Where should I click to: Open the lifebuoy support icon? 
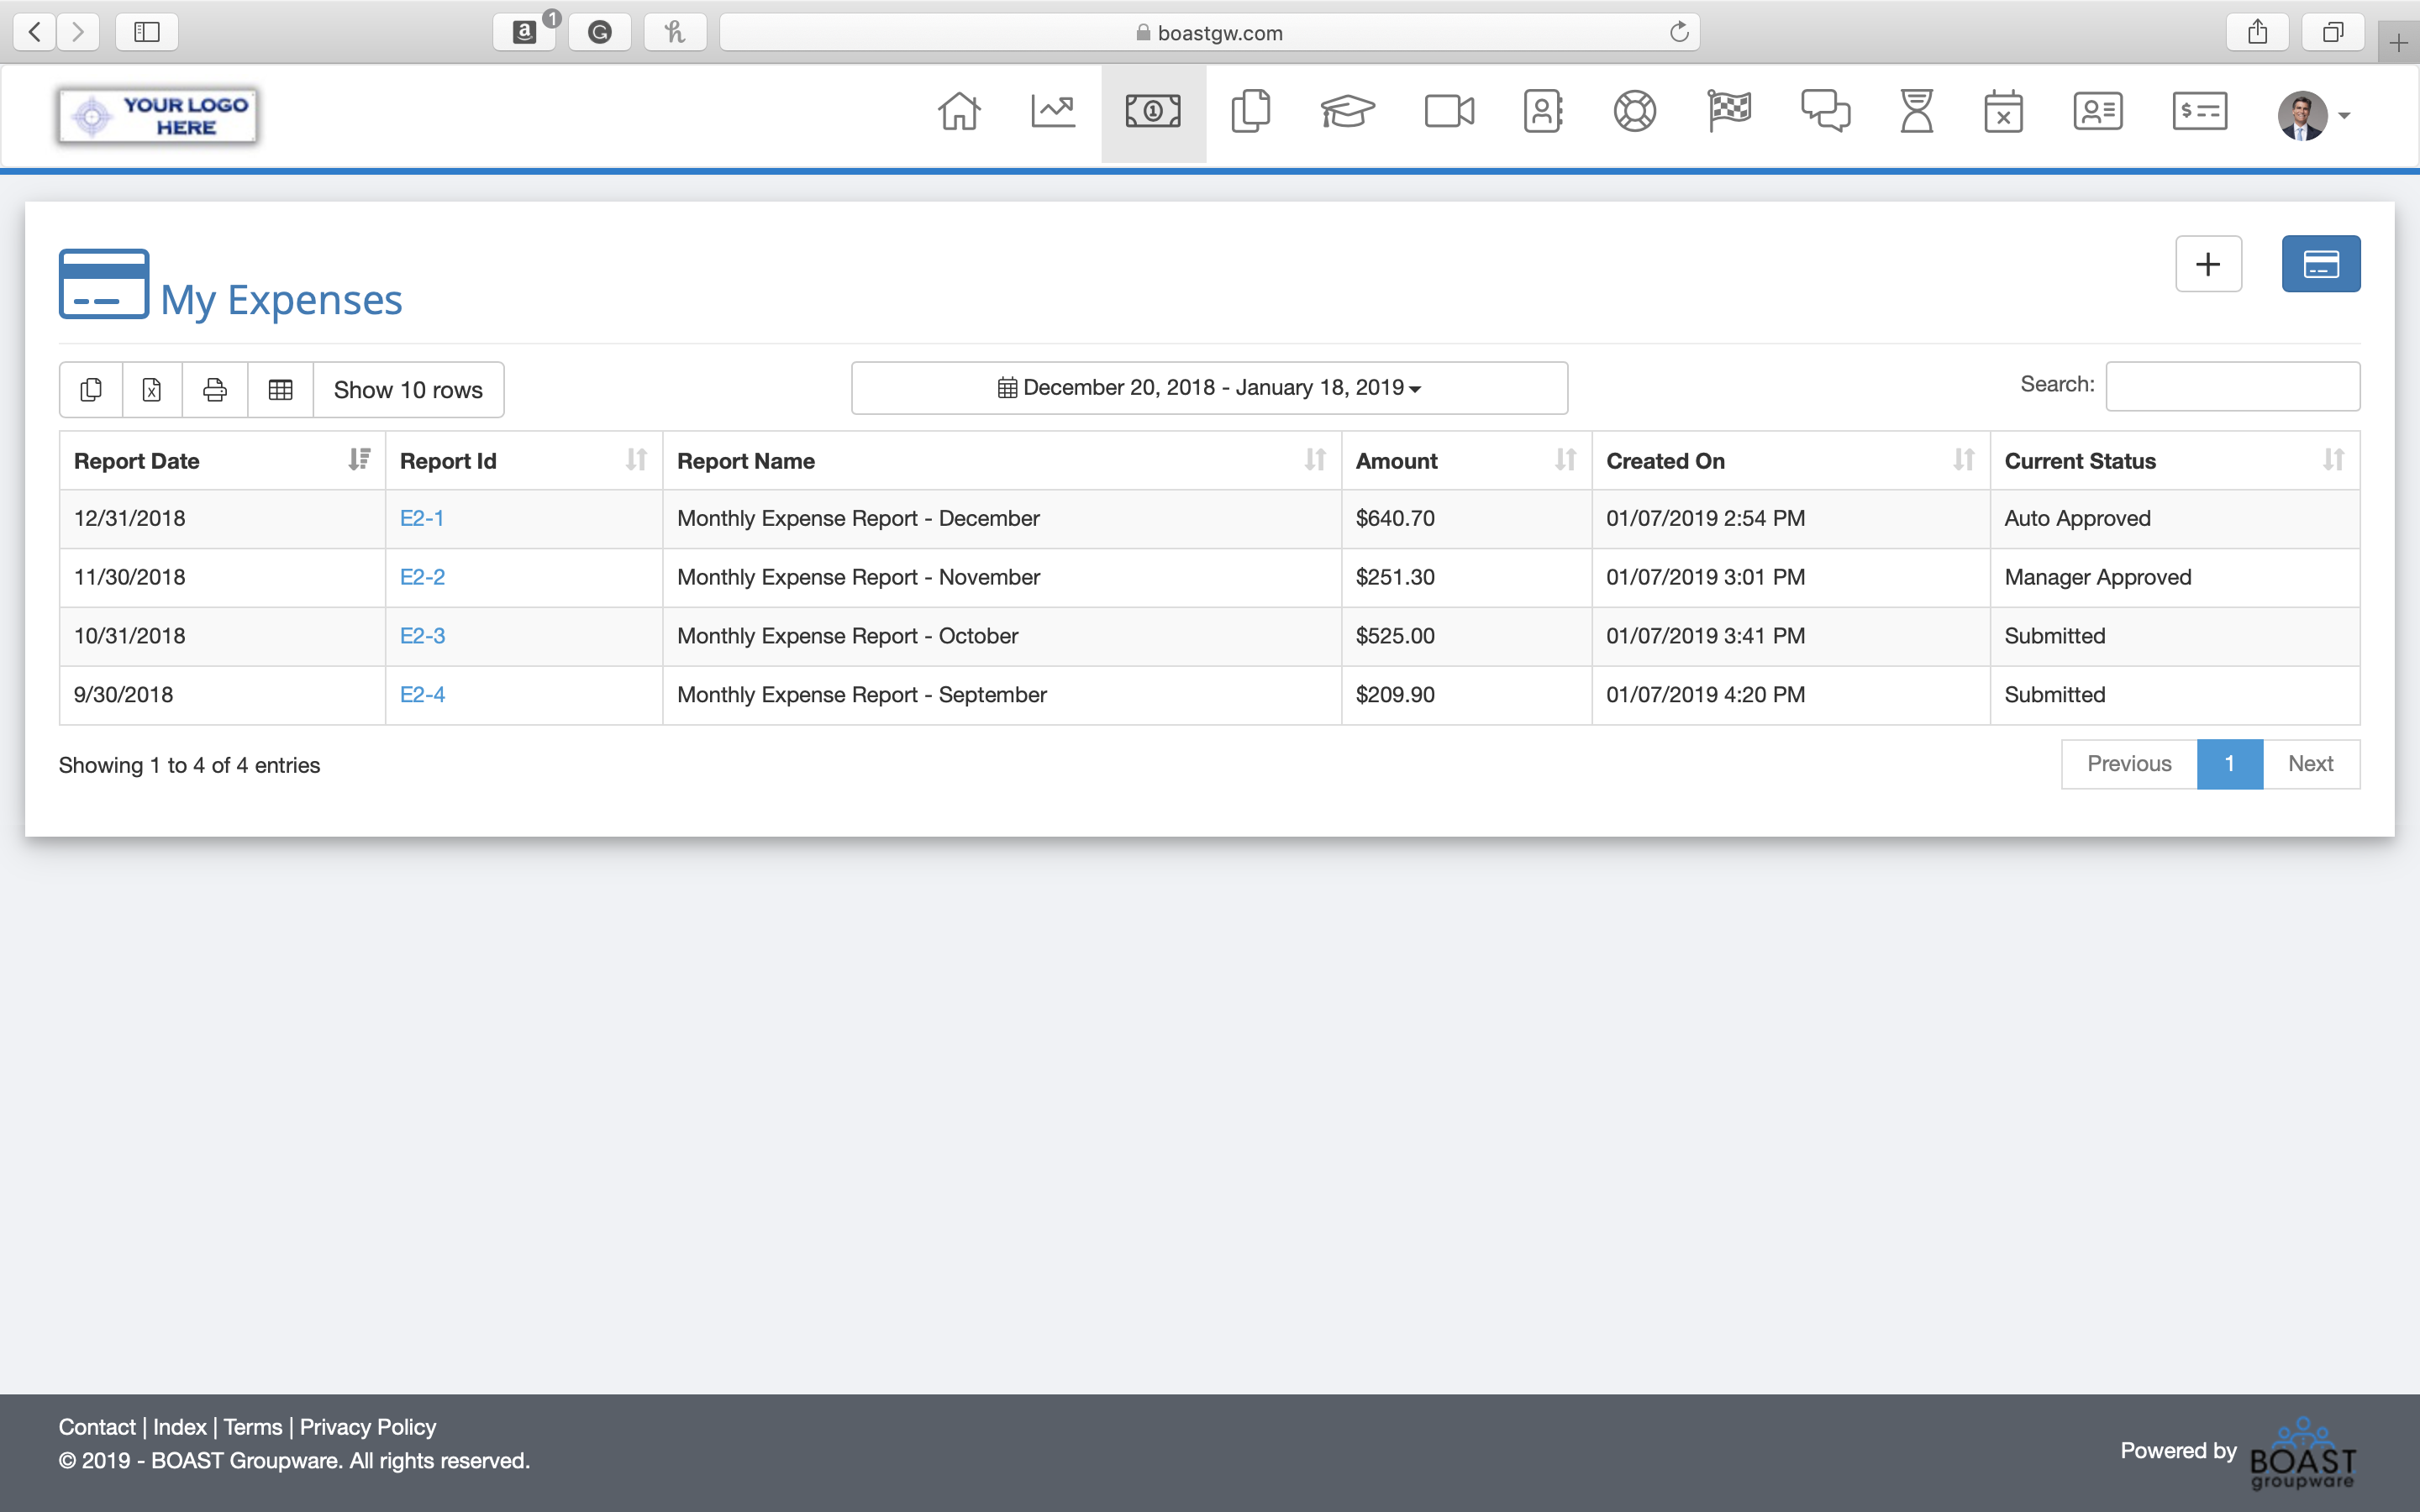1634,112
